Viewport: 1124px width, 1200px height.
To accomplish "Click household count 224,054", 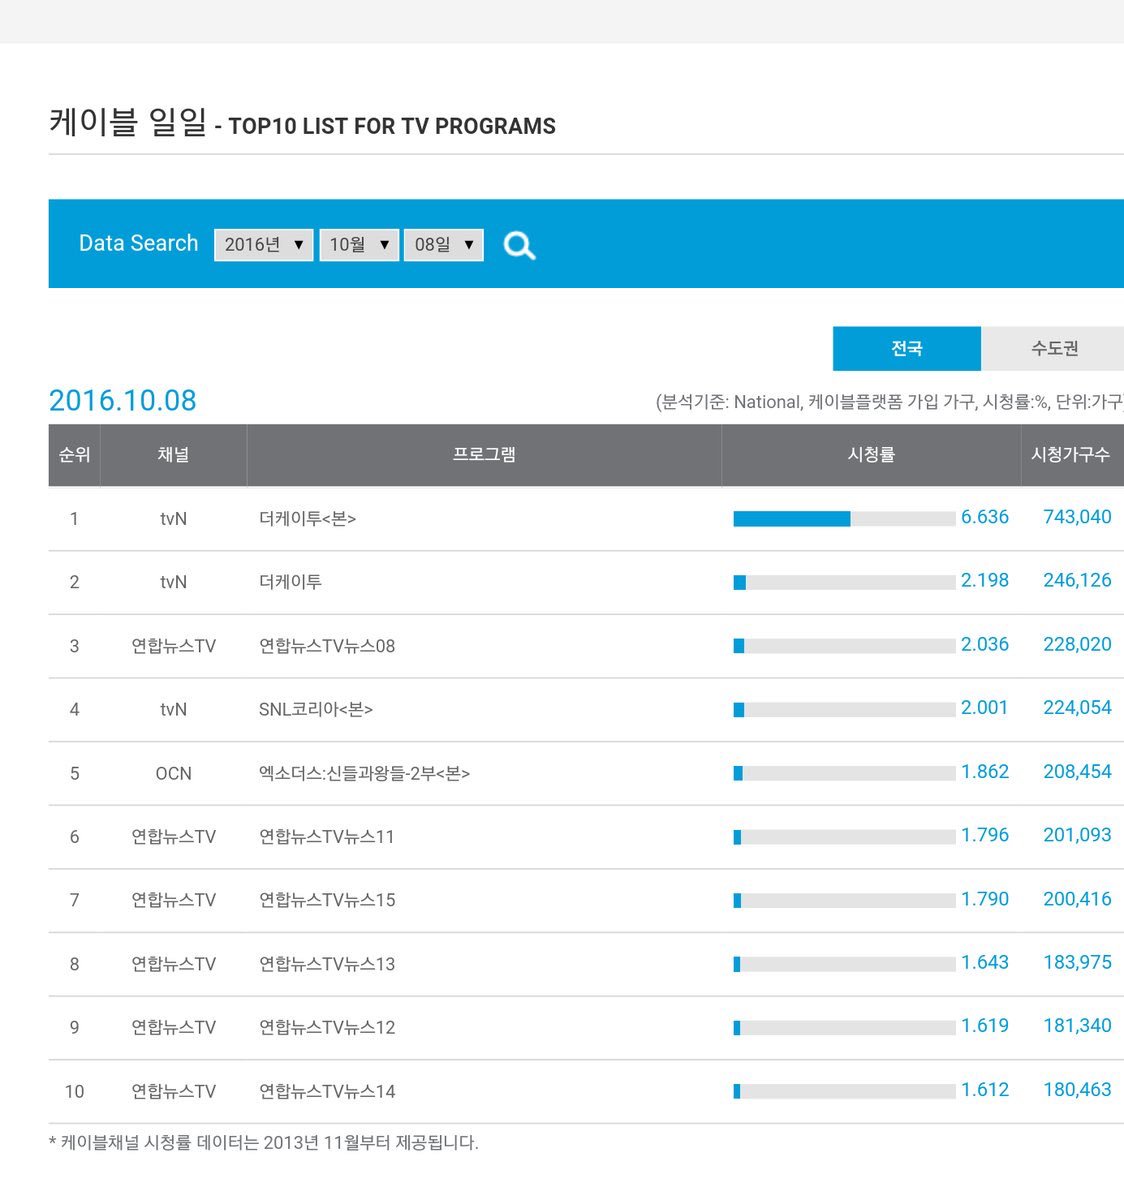I will (1077, 707).
